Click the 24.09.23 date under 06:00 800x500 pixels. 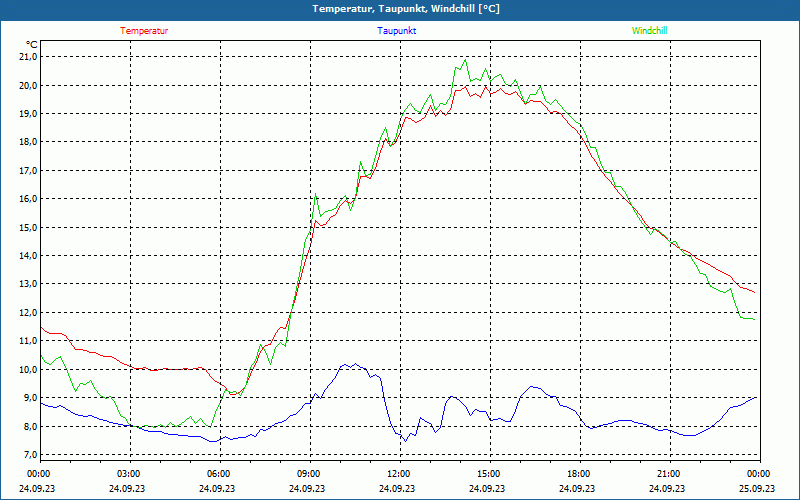pyautogui.click(x=218, y=488)
